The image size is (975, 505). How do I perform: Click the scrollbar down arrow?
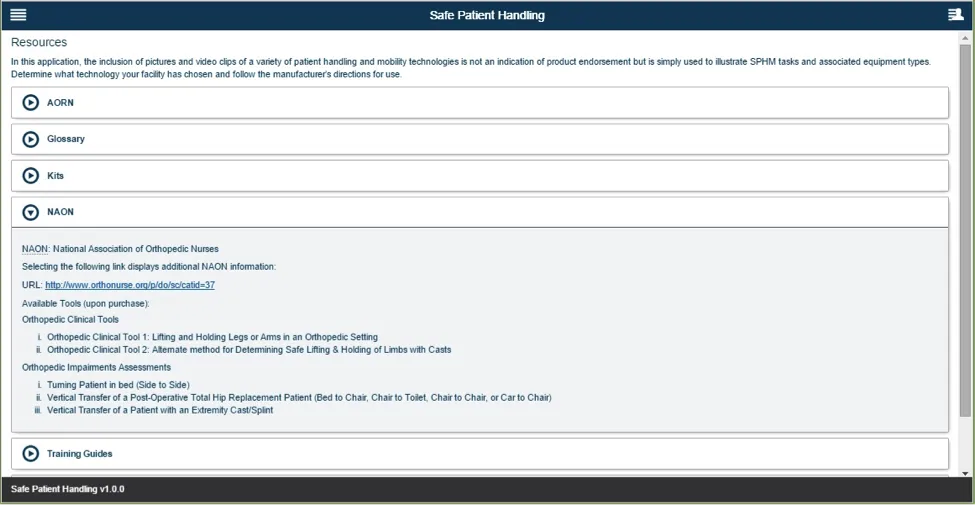[x=964, y=473]
